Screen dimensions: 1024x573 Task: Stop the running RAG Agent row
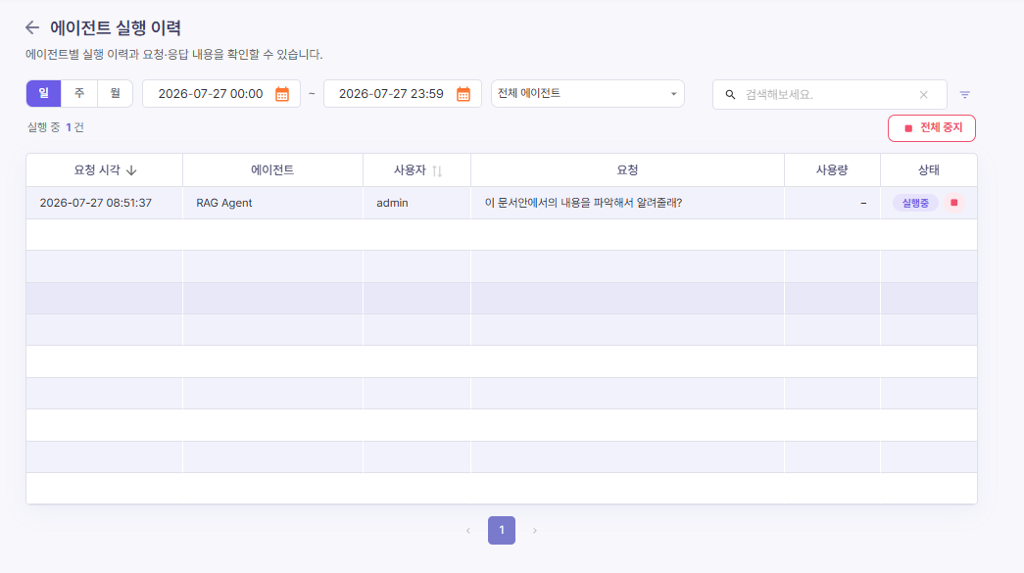[954, 203]
